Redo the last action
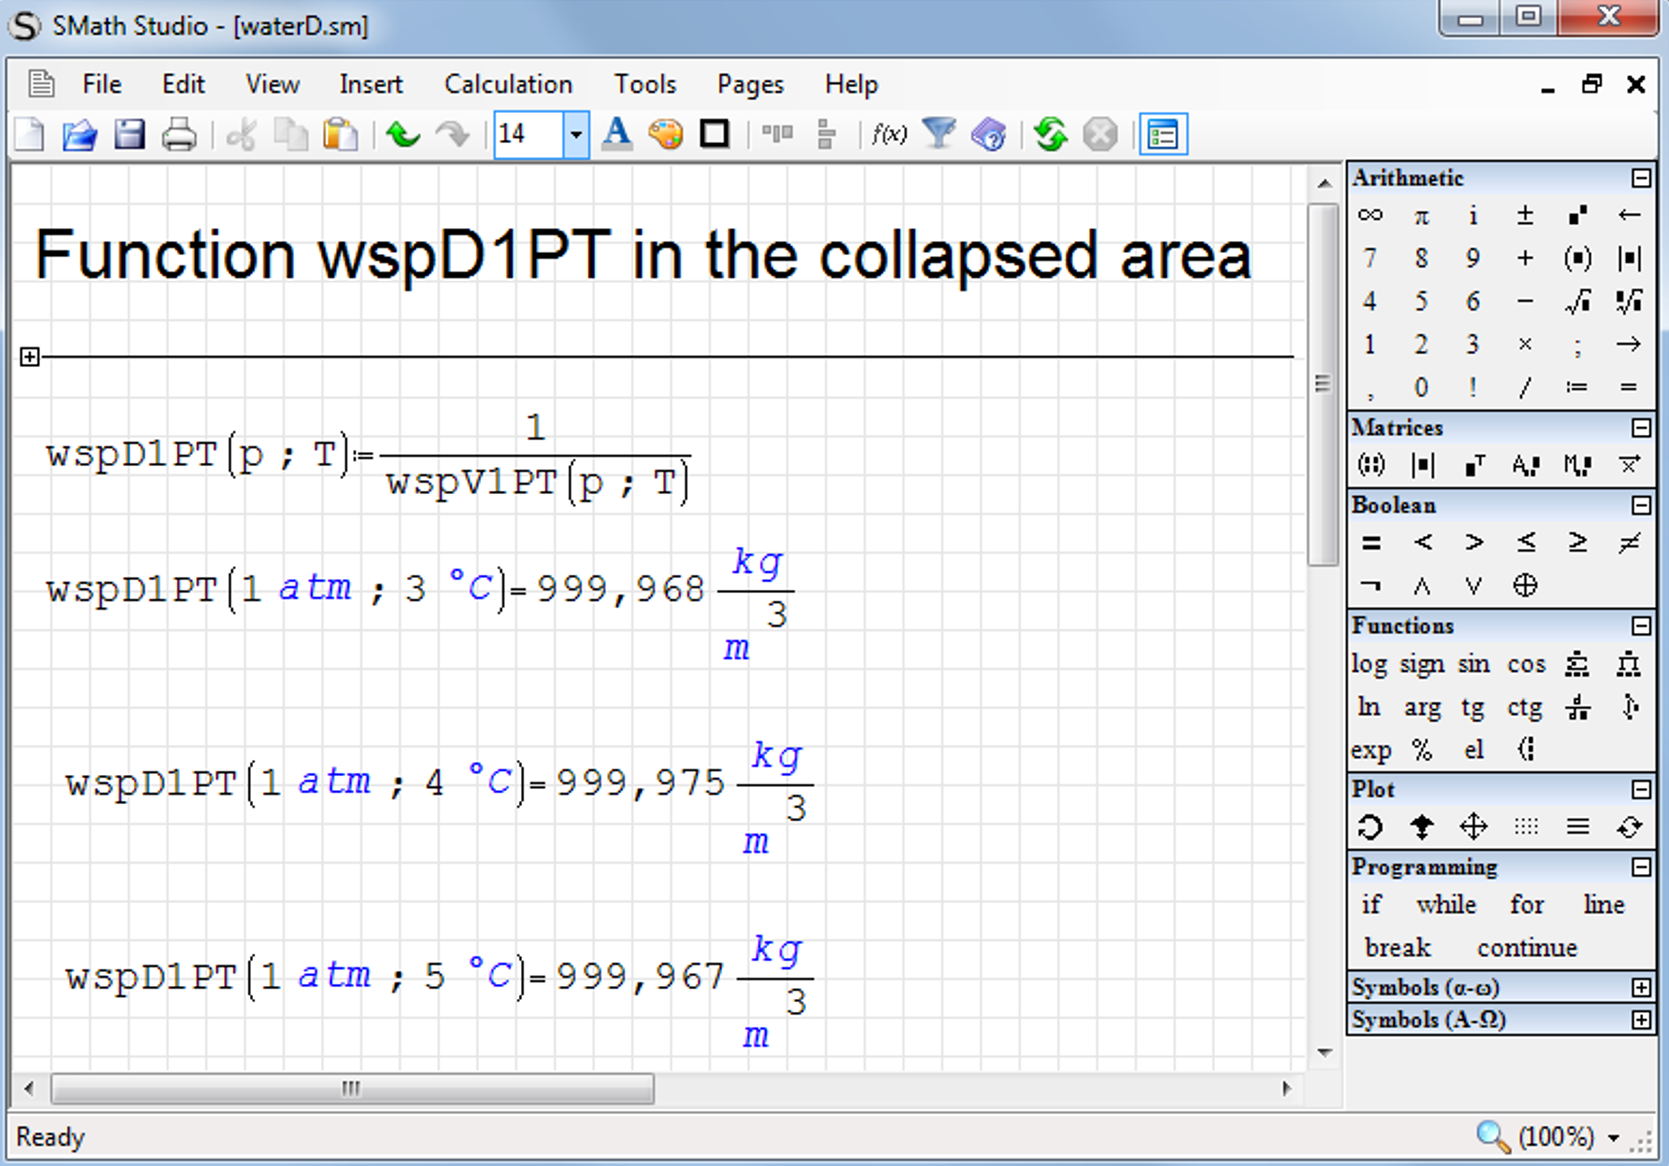The height and width of the screenshot is (1166, 1669). [453, 134]
